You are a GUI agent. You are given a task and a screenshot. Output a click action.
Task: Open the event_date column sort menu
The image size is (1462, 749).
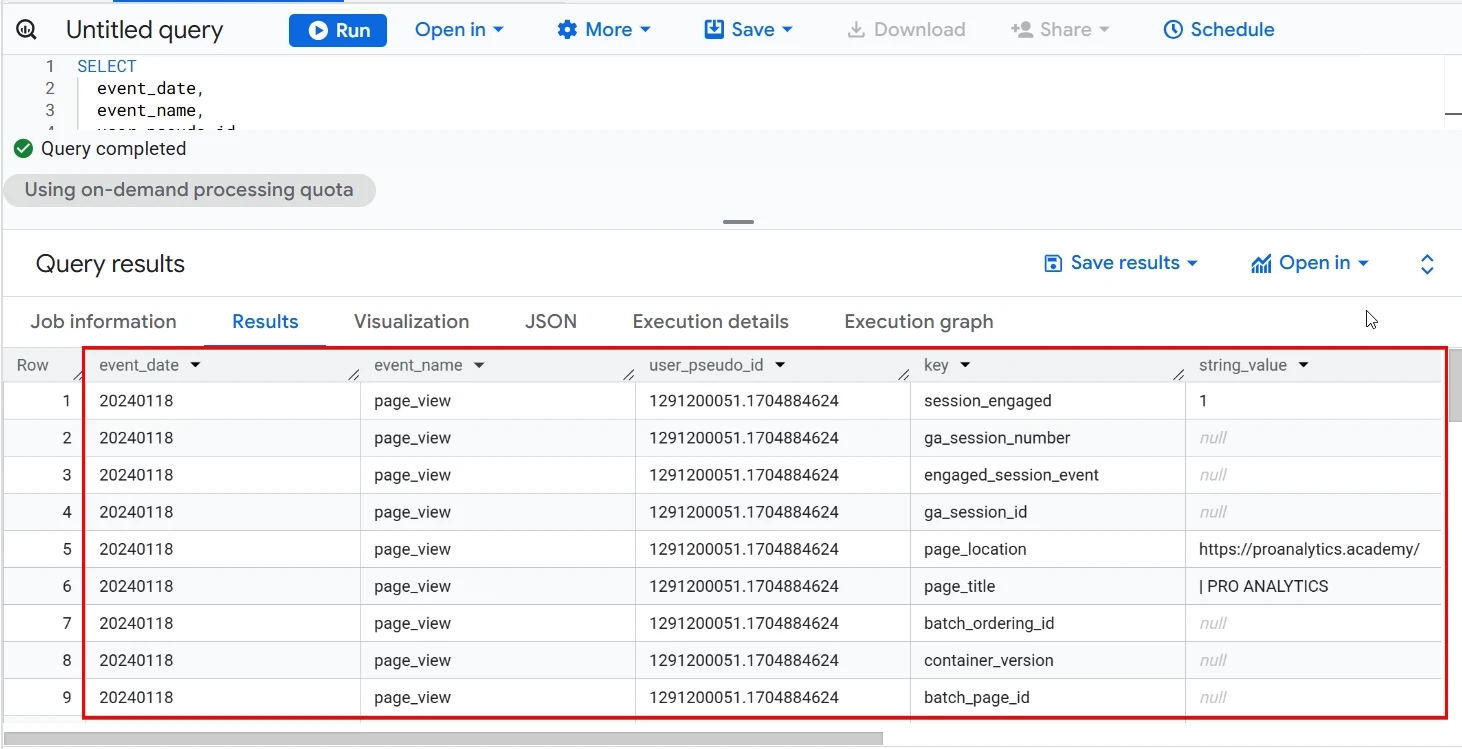coord(195,366)
